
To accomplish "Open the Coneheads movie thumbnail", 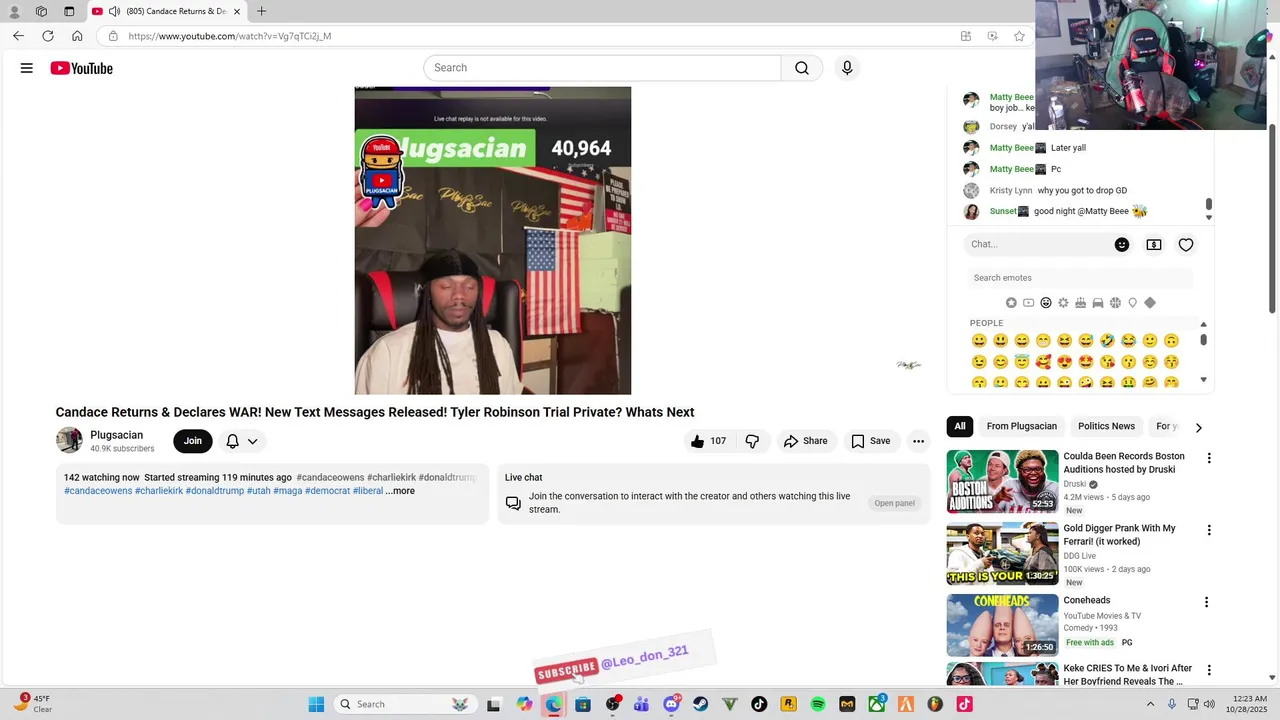I will click(x=1002, y=625).
